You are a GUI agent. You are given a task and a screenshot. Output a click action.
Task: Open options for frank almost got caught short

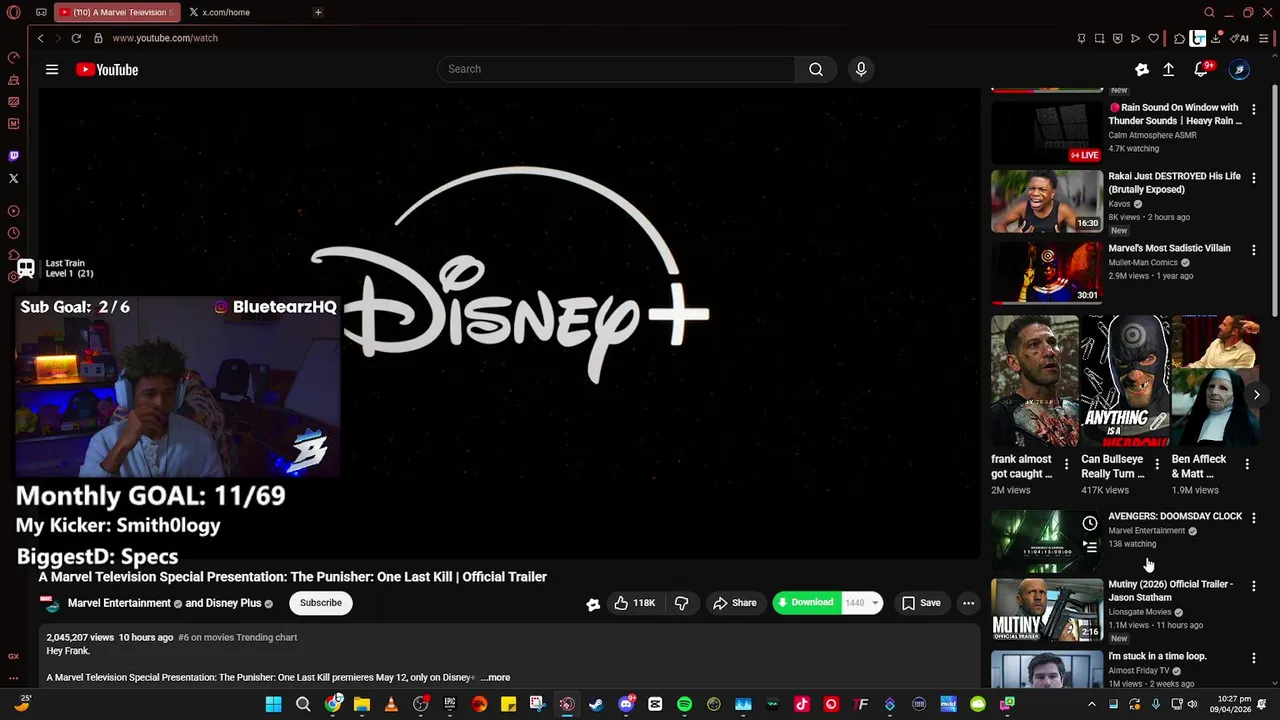point(1066,464)
